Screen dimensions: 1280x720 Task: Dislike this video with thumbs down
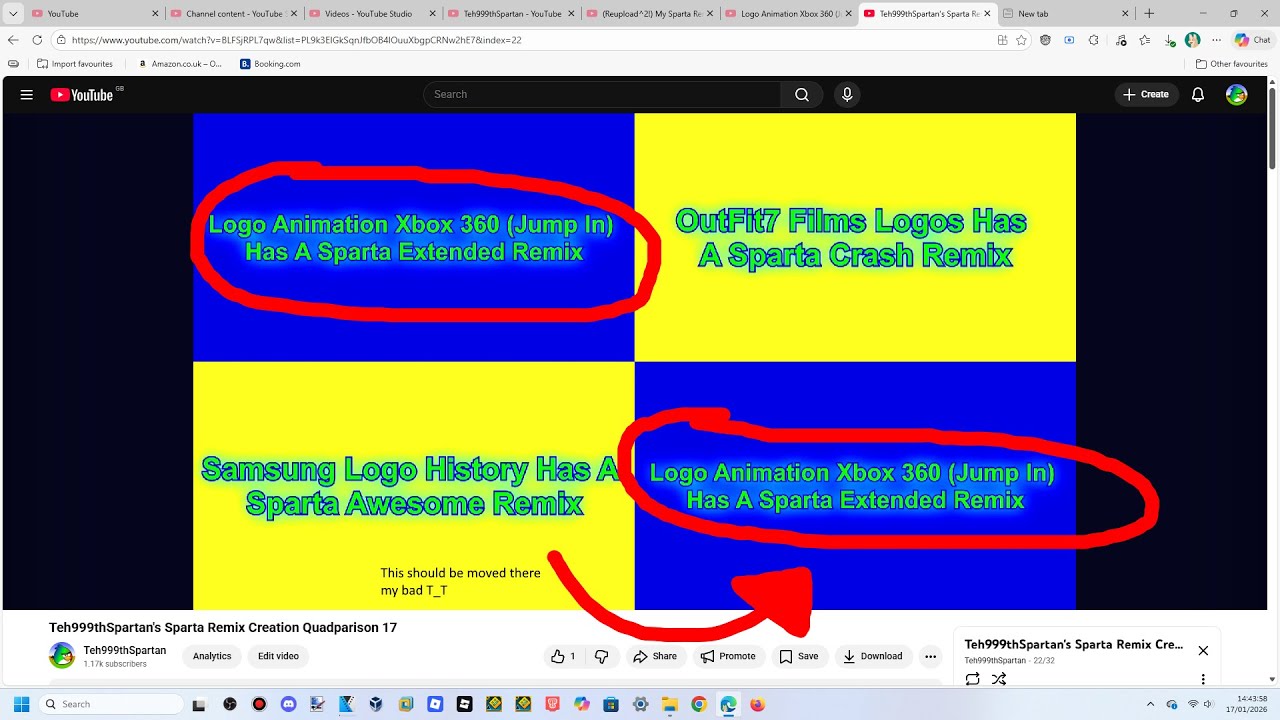601,656
